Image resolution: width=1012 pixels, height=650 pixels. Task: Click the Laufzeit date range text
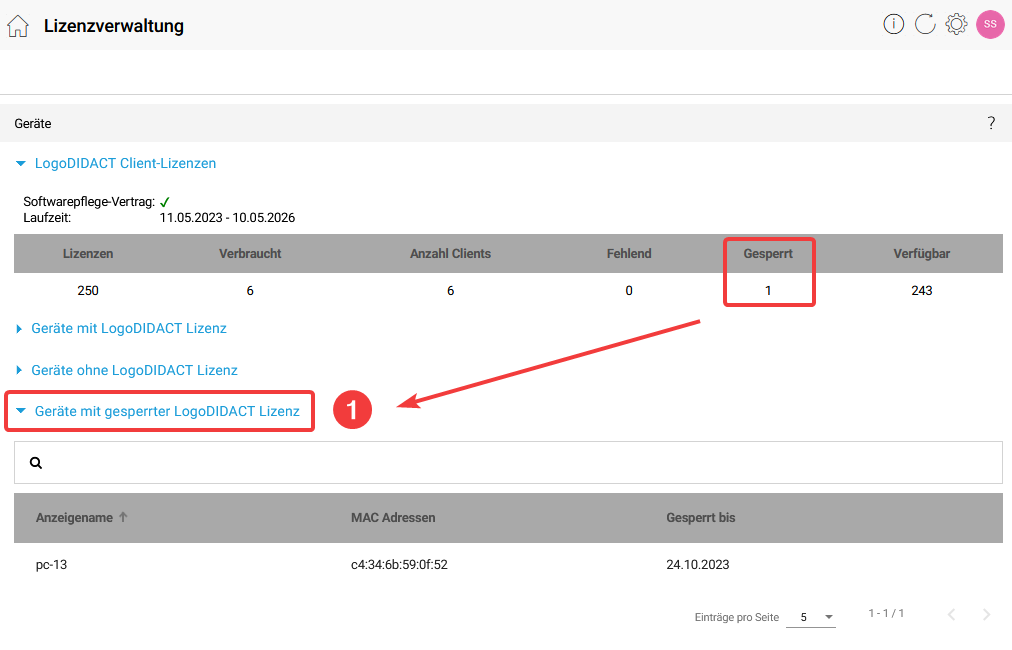coord(227,218)
